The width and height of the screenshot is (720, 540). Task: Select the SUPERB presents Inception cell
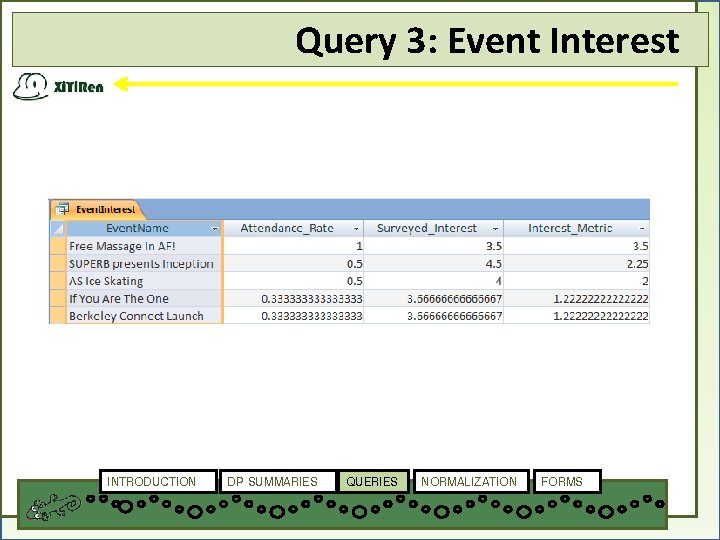point(145,264)
